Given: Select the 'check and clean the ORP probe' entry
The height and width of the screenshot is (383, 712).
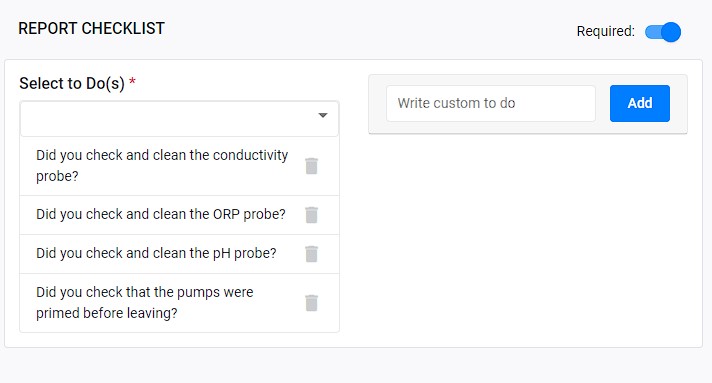Looking at the screenshot, I should pyautogui.click(x=161, y=214).
